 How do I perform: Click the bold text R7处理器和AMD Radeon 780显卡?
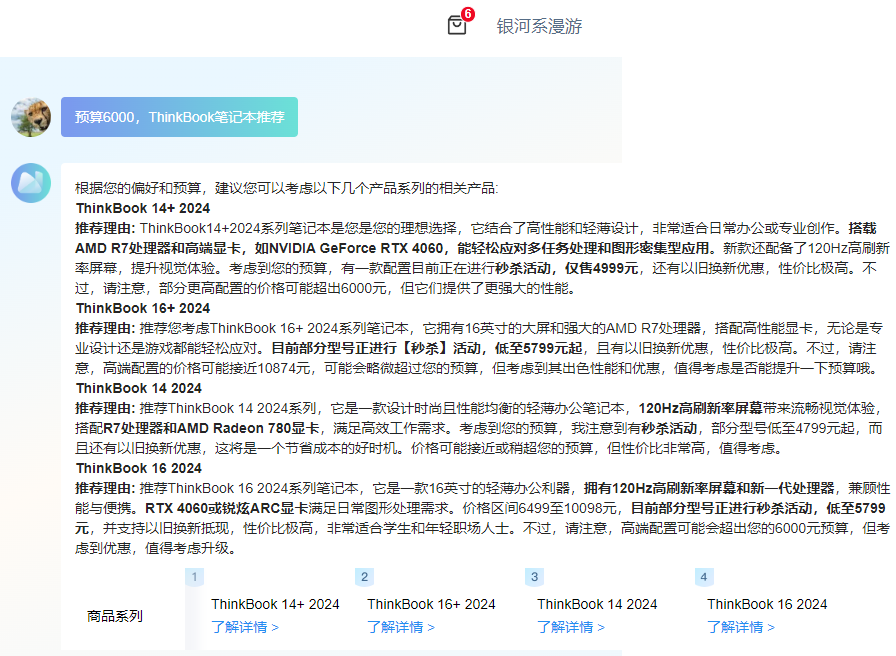211,428
